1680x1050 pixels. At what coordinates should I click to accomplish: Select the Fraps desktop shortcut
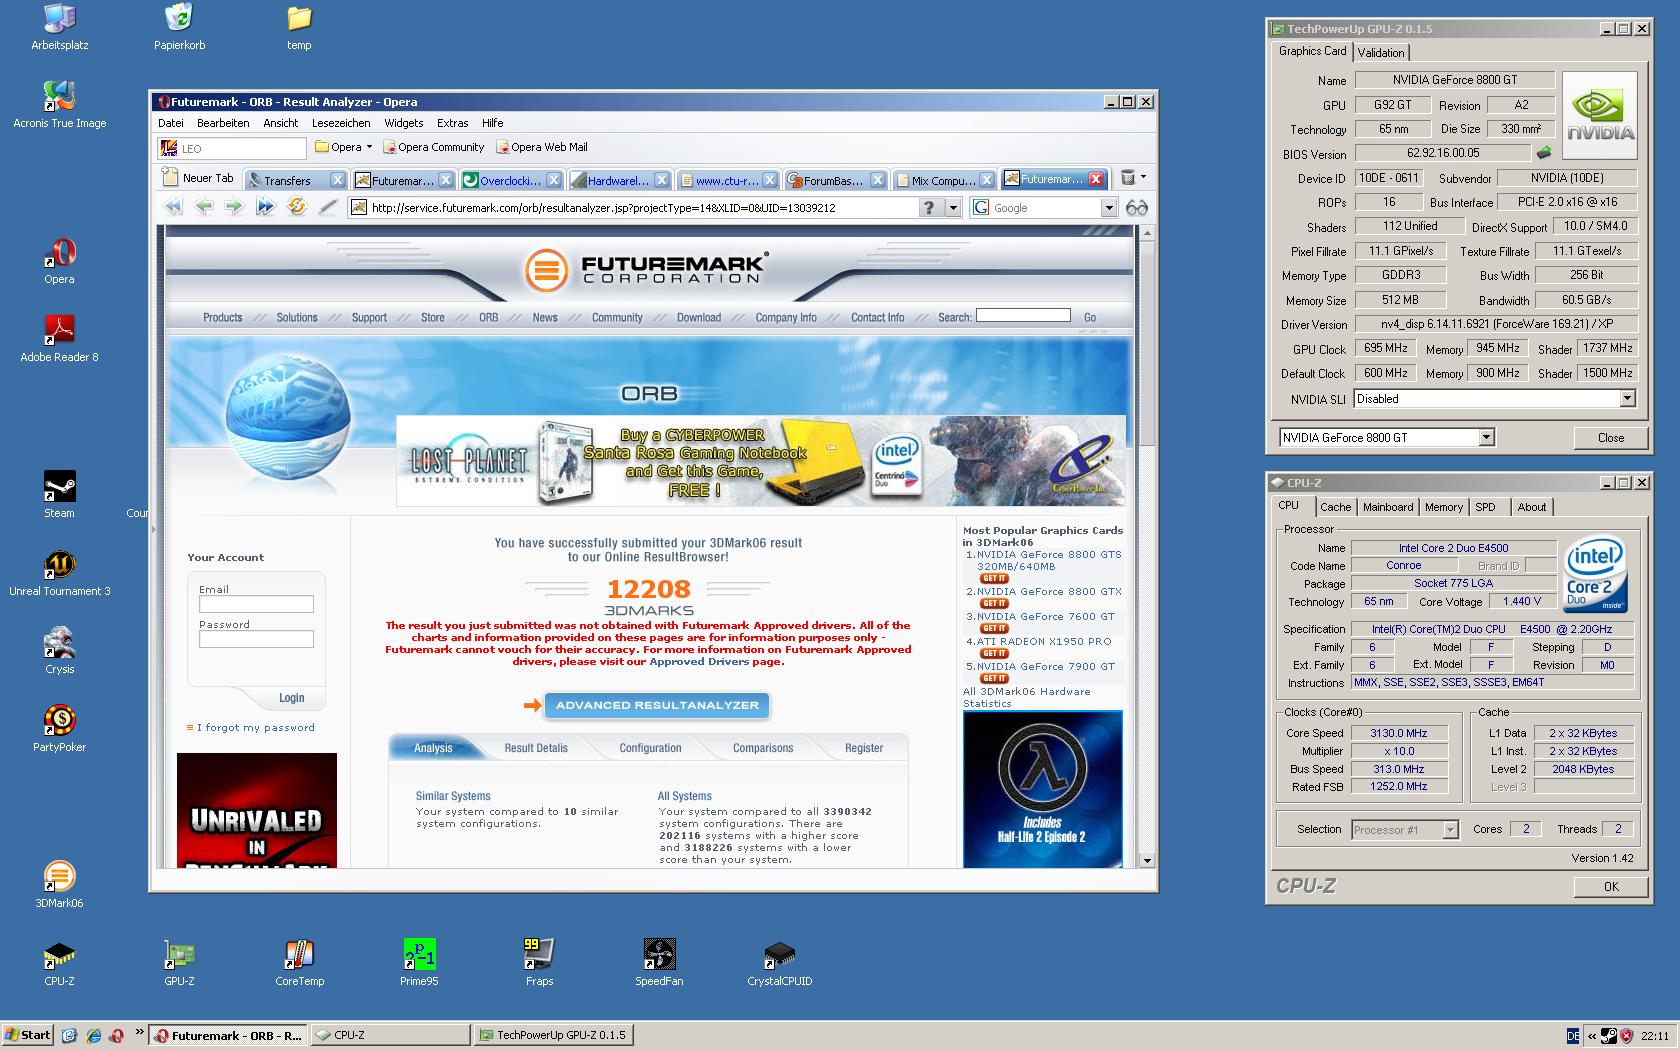[539, 963]
